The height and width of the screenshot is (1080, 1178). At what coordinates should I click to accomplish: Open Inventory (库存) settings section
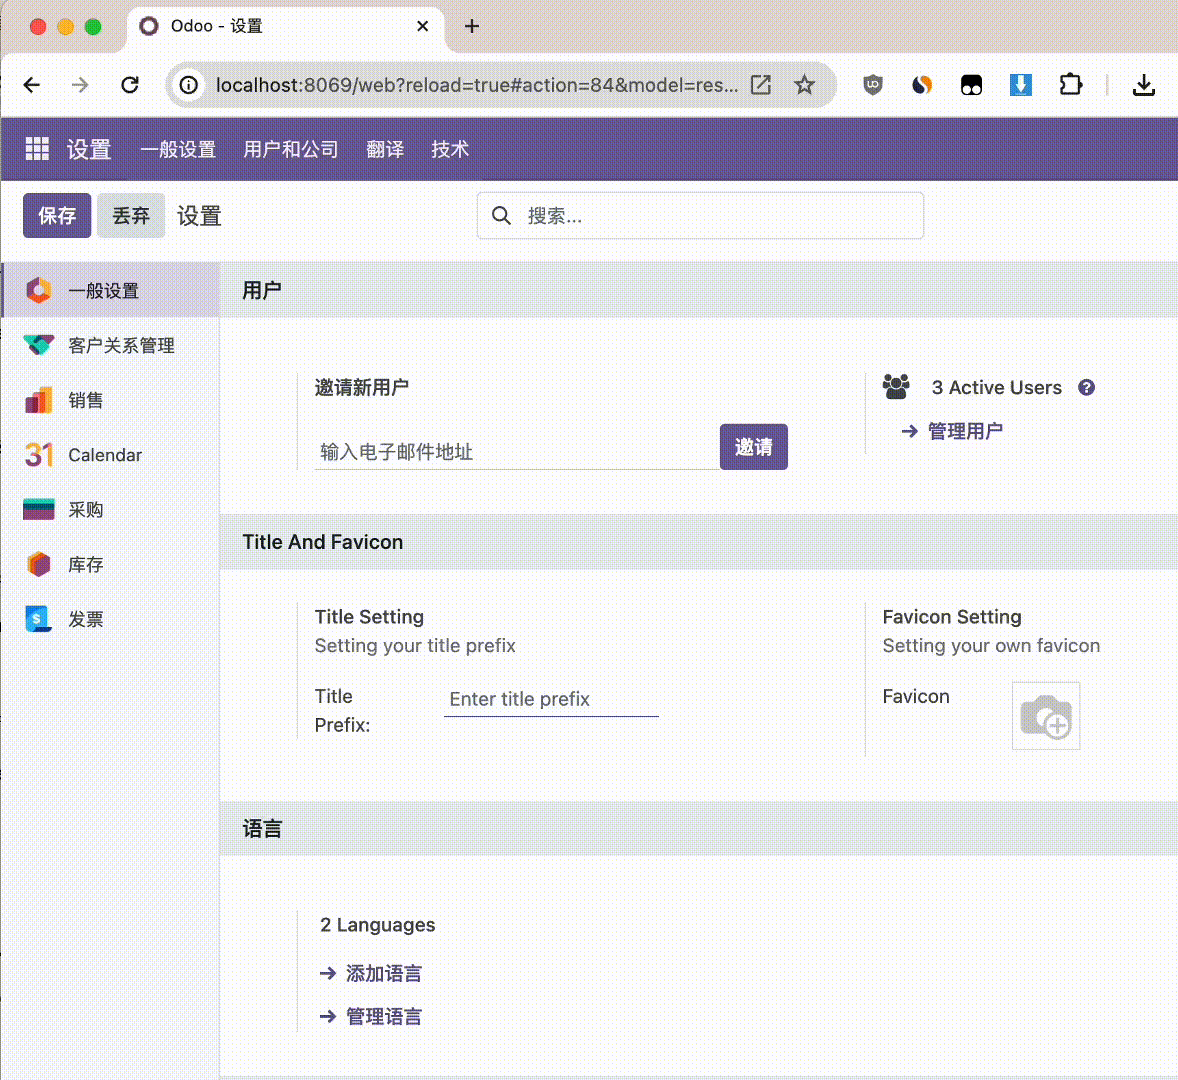[37, 564]
